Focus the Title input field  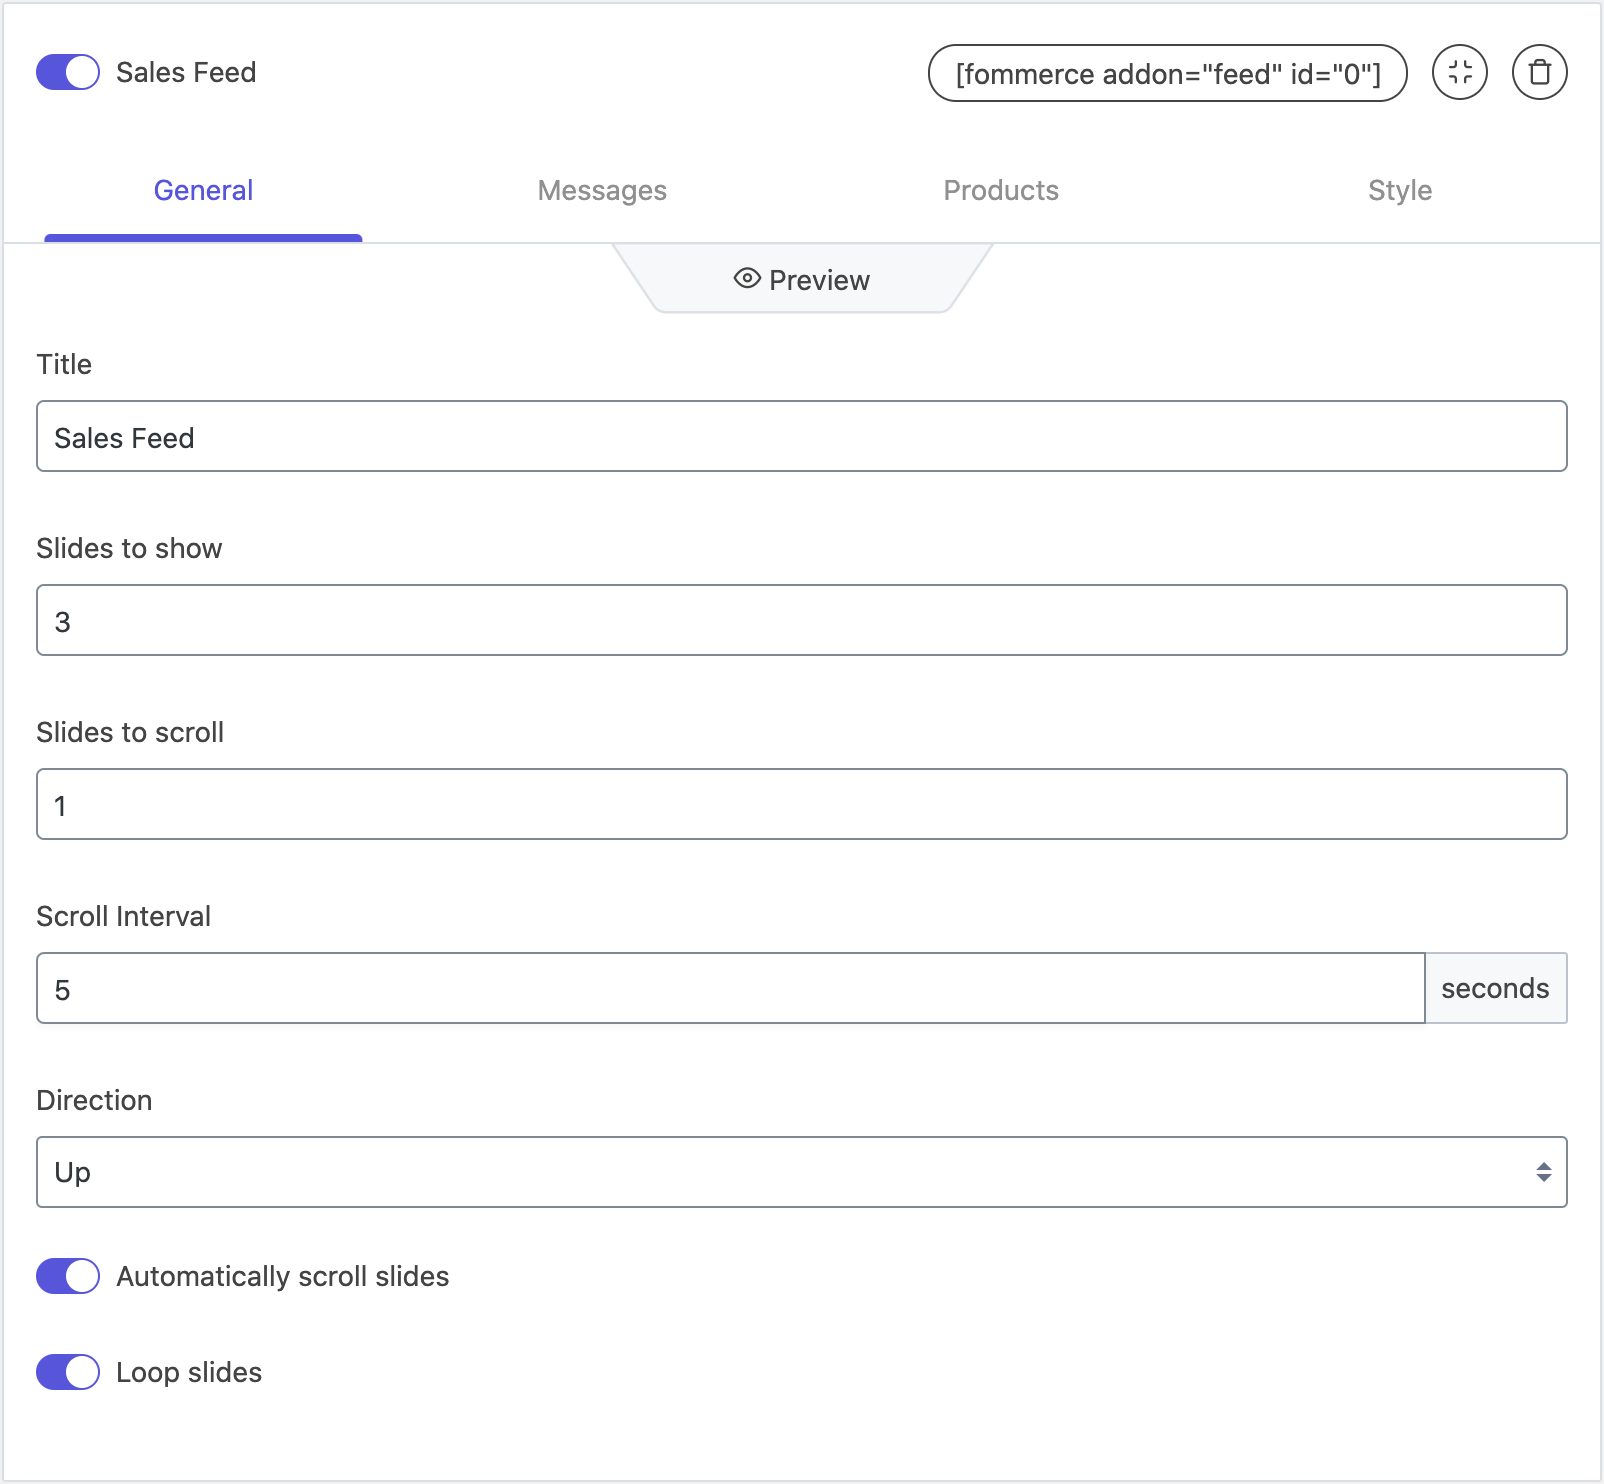click(x=802, y=436)
